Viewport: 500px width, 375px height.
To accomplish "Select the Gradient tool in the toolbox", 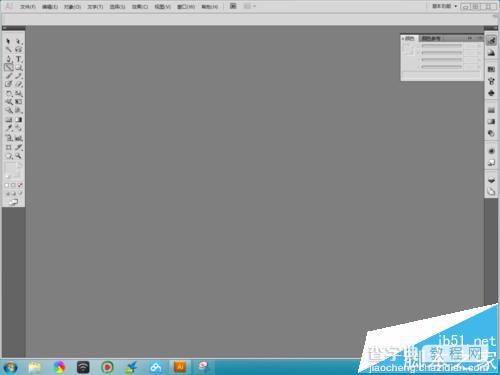I will pyautogui.click(x=19, y=120).
